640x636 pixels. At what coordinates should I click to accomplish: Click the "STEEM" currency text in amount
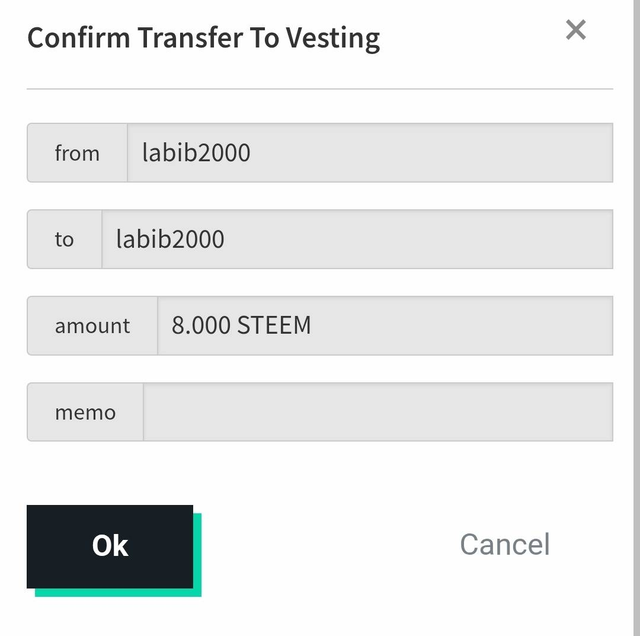(274, 325)
